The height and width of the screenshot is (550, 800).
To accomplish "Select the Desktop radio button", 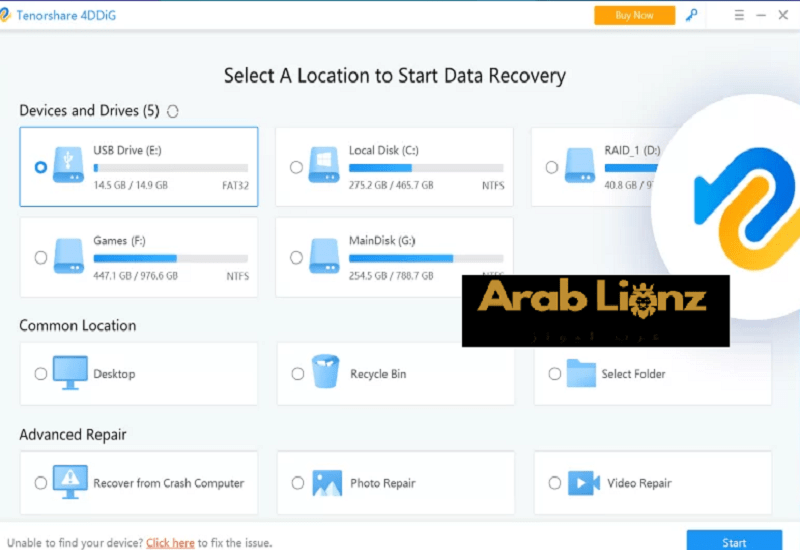I will pos(41,373).
